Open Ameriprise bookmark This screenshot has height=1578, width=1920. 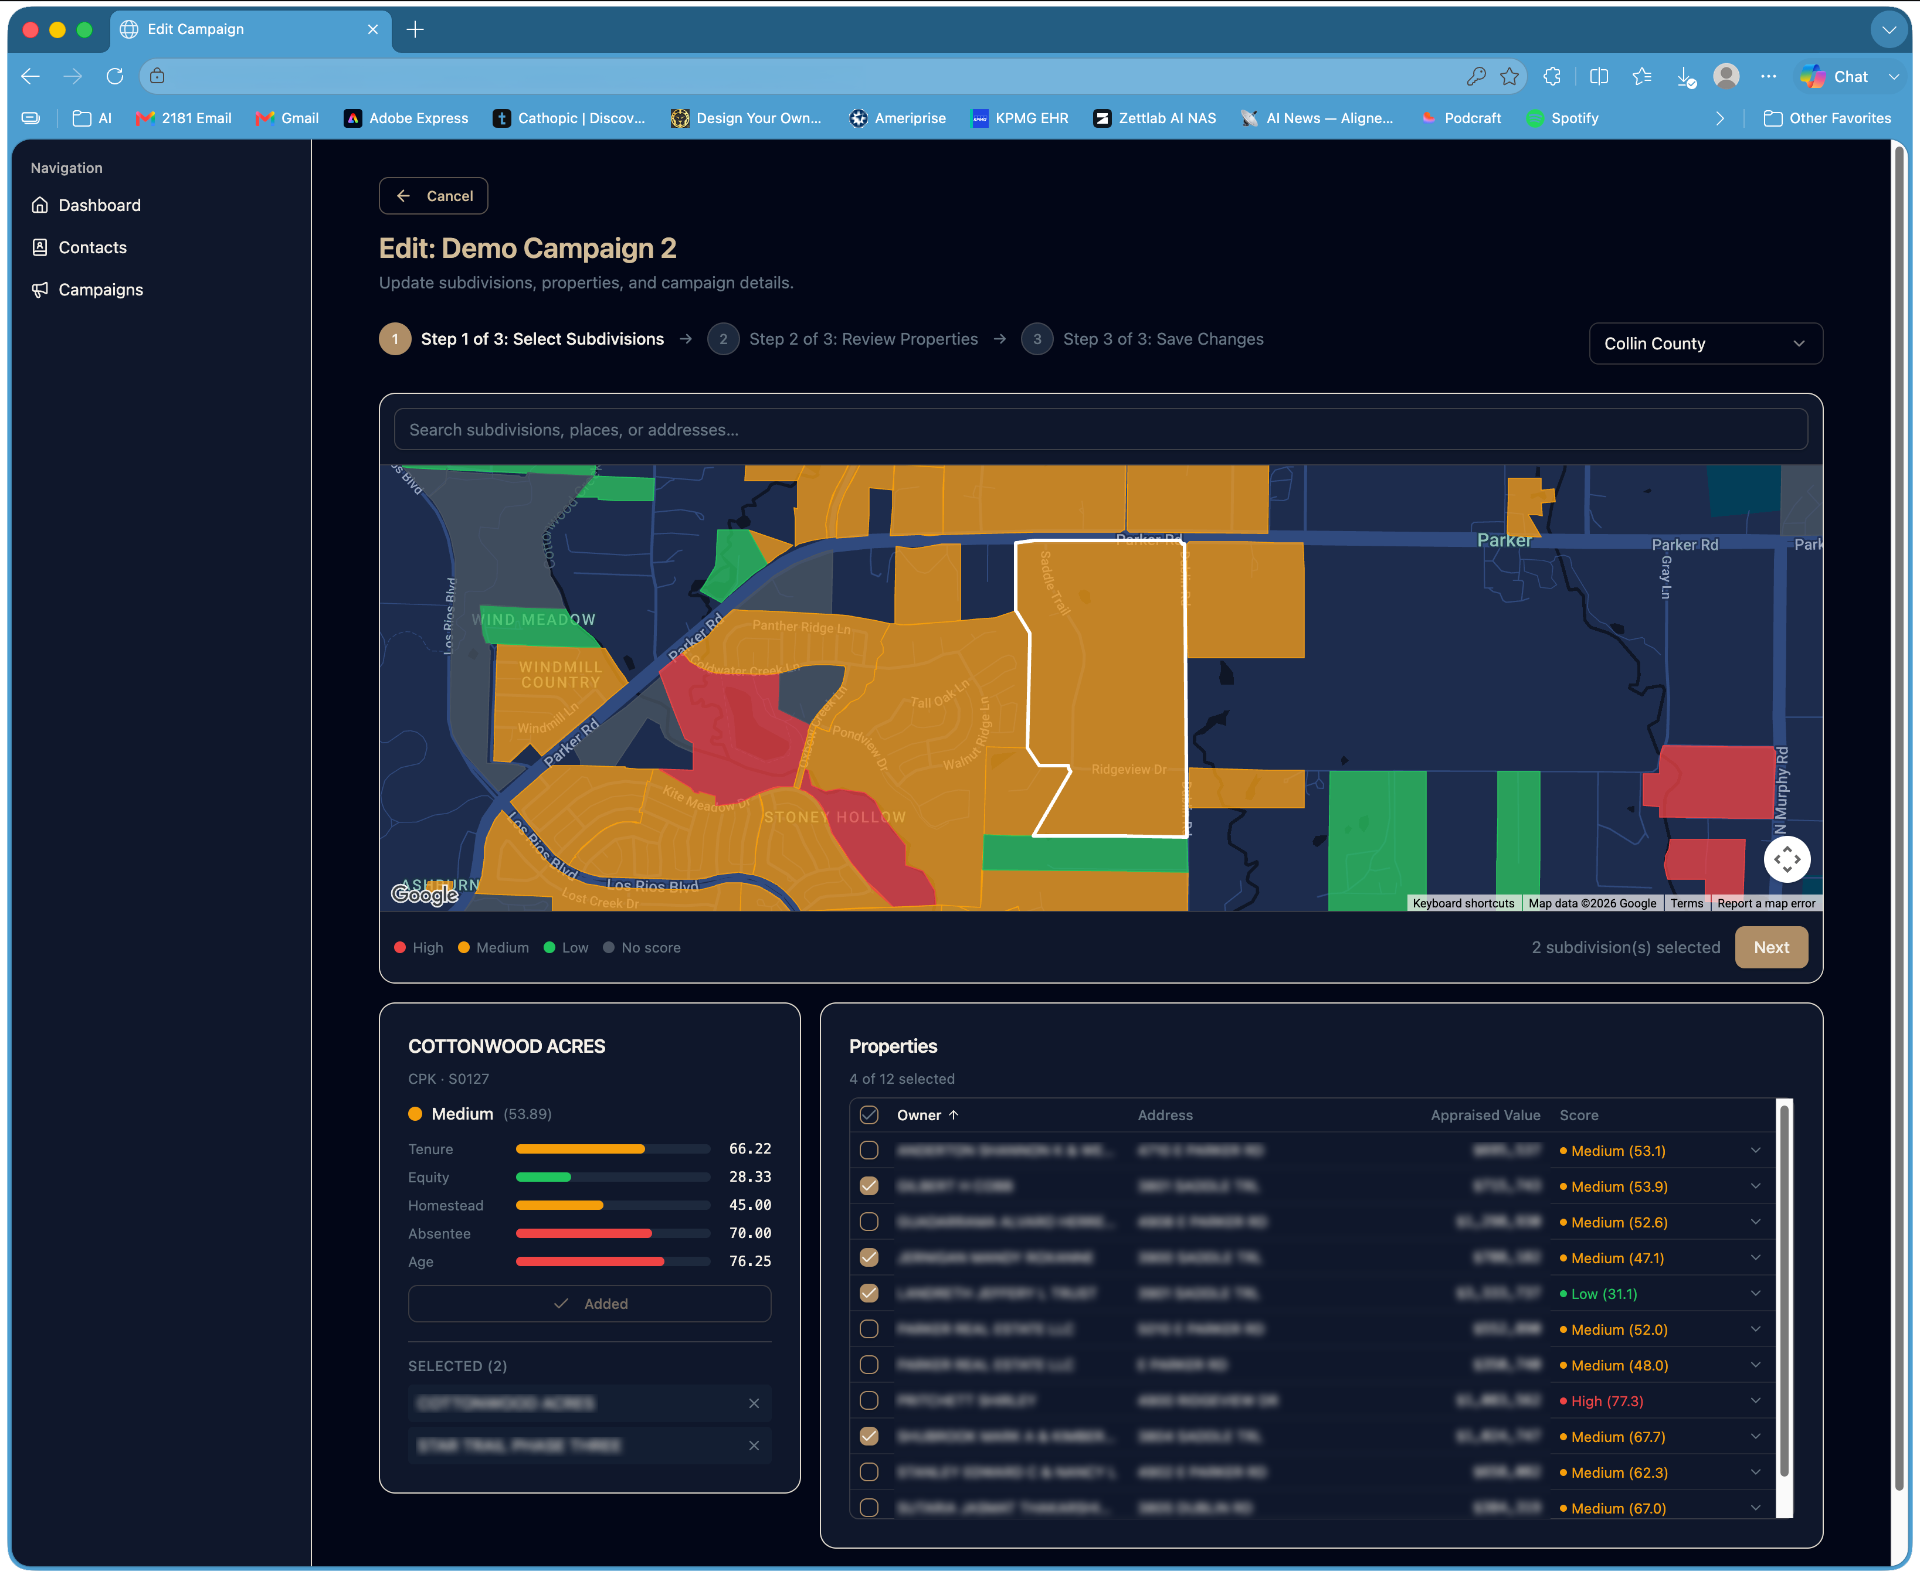[x=898, y=118]
